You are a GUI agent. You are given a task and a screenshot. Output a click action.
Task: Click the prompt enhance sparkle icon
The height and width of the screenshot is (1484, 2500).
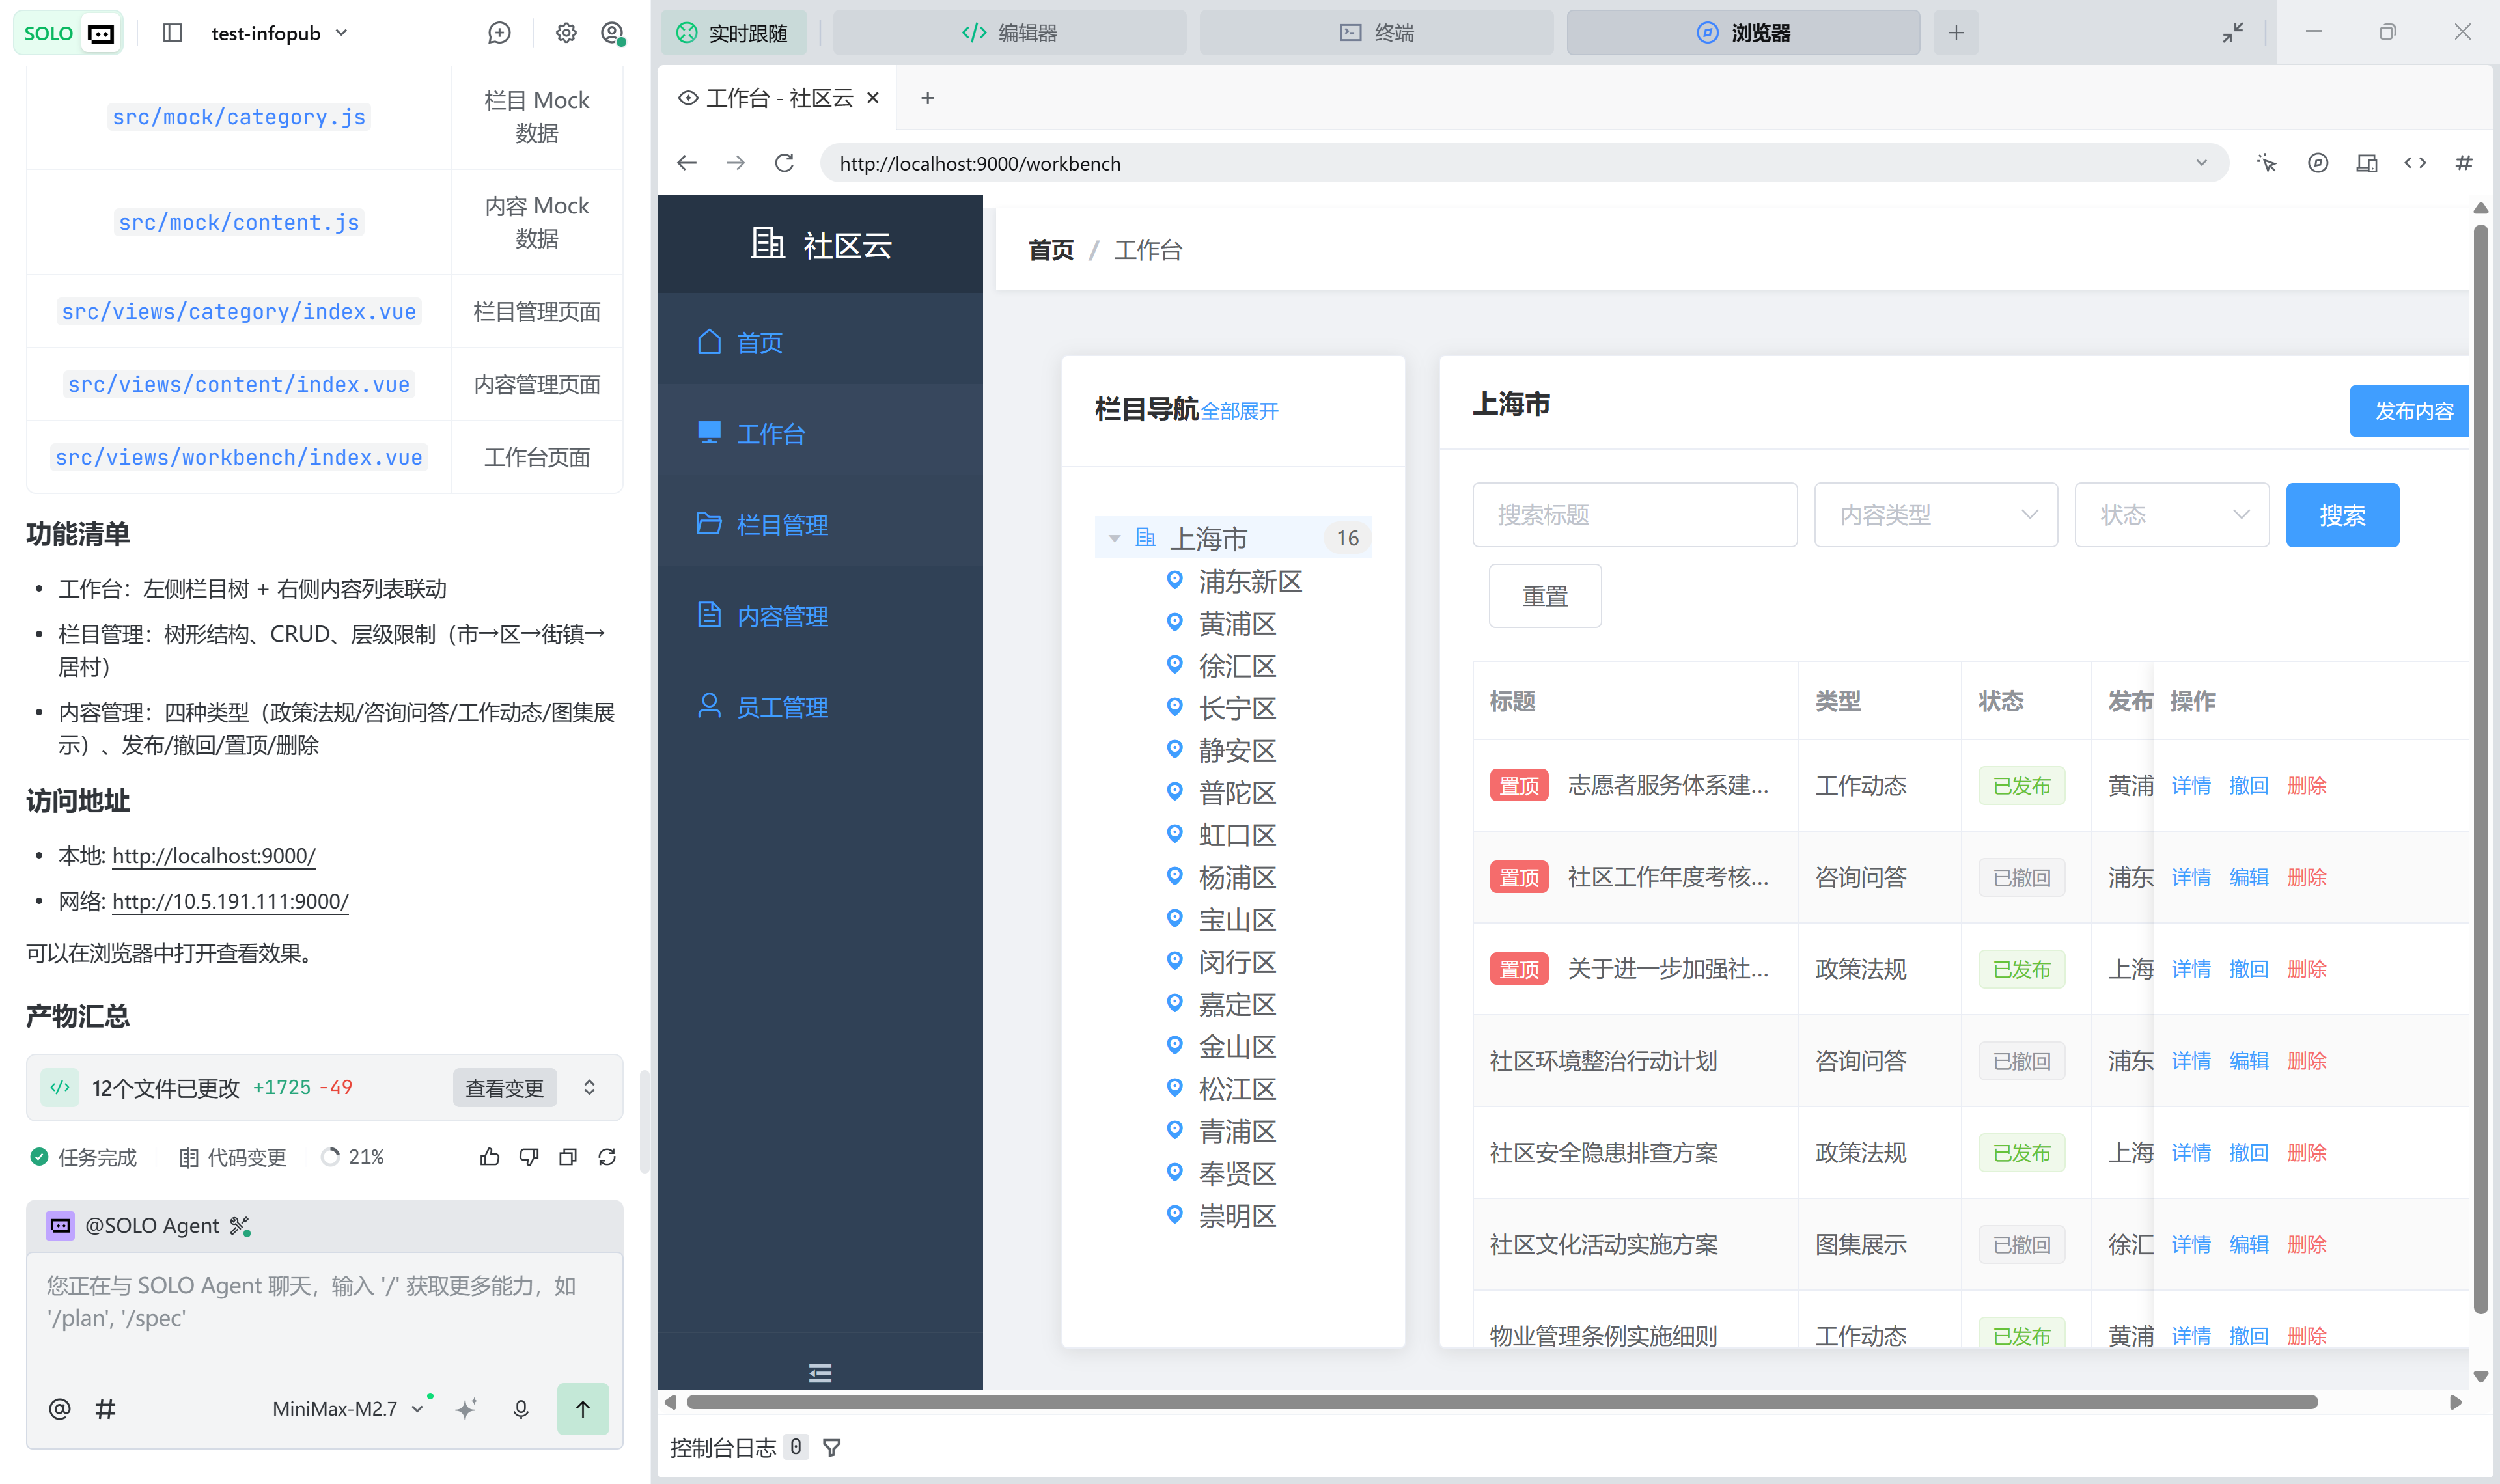466,1409
